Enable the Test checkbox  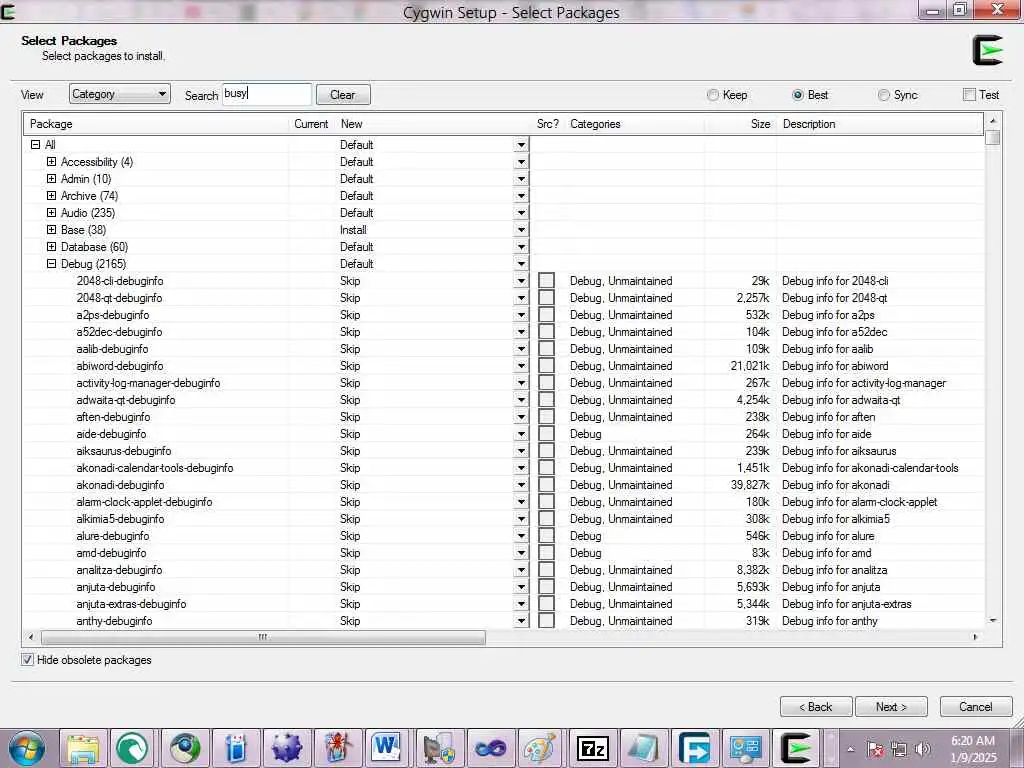click(969, 95)
